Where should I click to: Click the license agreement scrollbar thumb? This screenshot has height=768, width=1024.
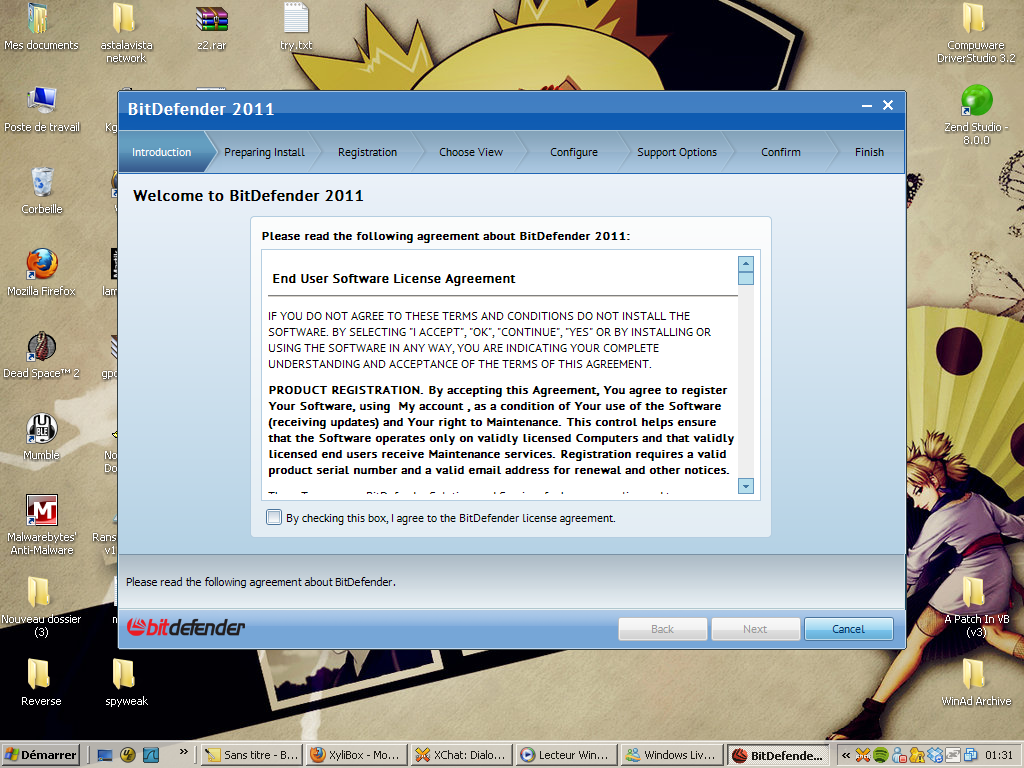(746, 279)
